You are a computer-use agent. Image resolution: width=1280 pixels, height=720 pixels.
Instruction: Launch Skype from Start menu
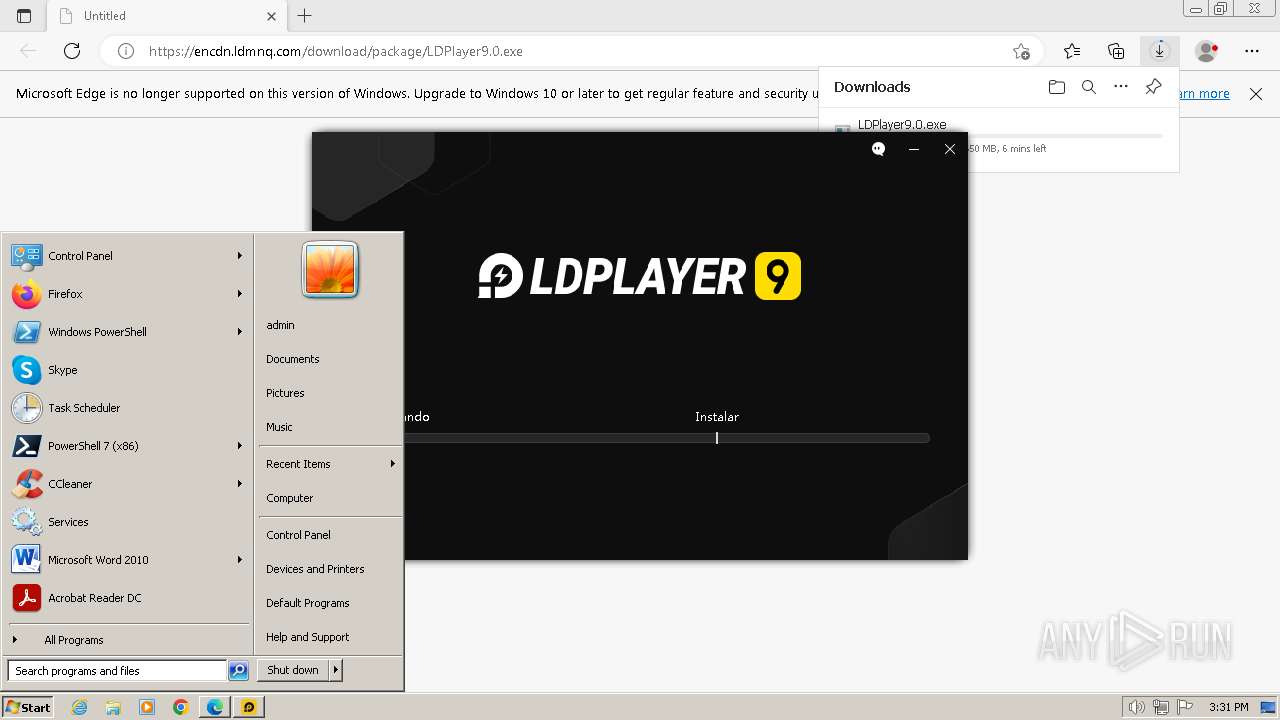(128, 370)
